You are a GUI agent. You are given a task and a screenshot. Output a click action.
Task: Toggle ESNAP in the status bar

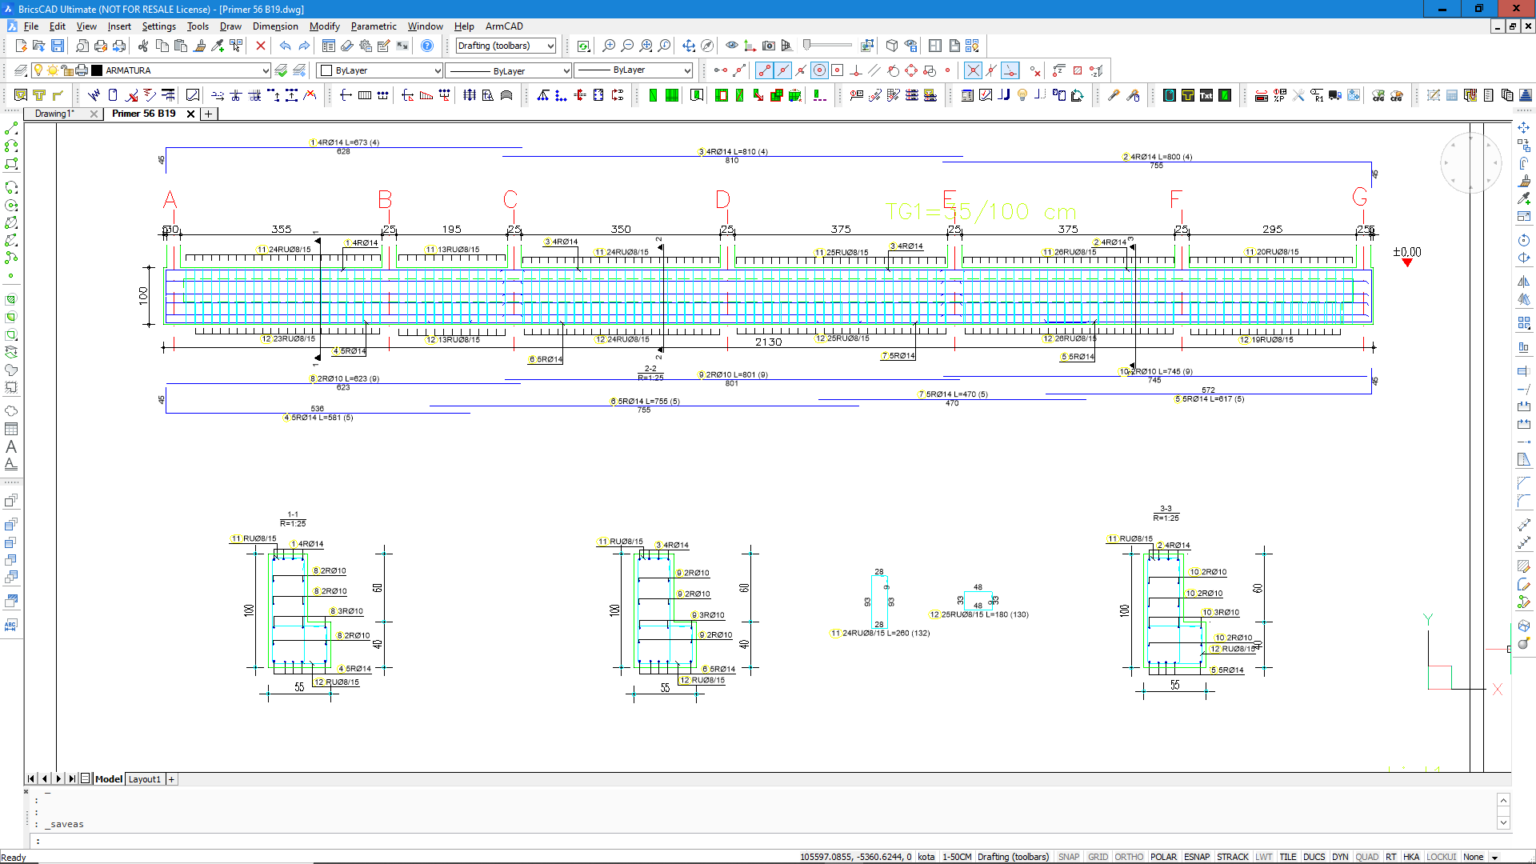coord(1197,857)
